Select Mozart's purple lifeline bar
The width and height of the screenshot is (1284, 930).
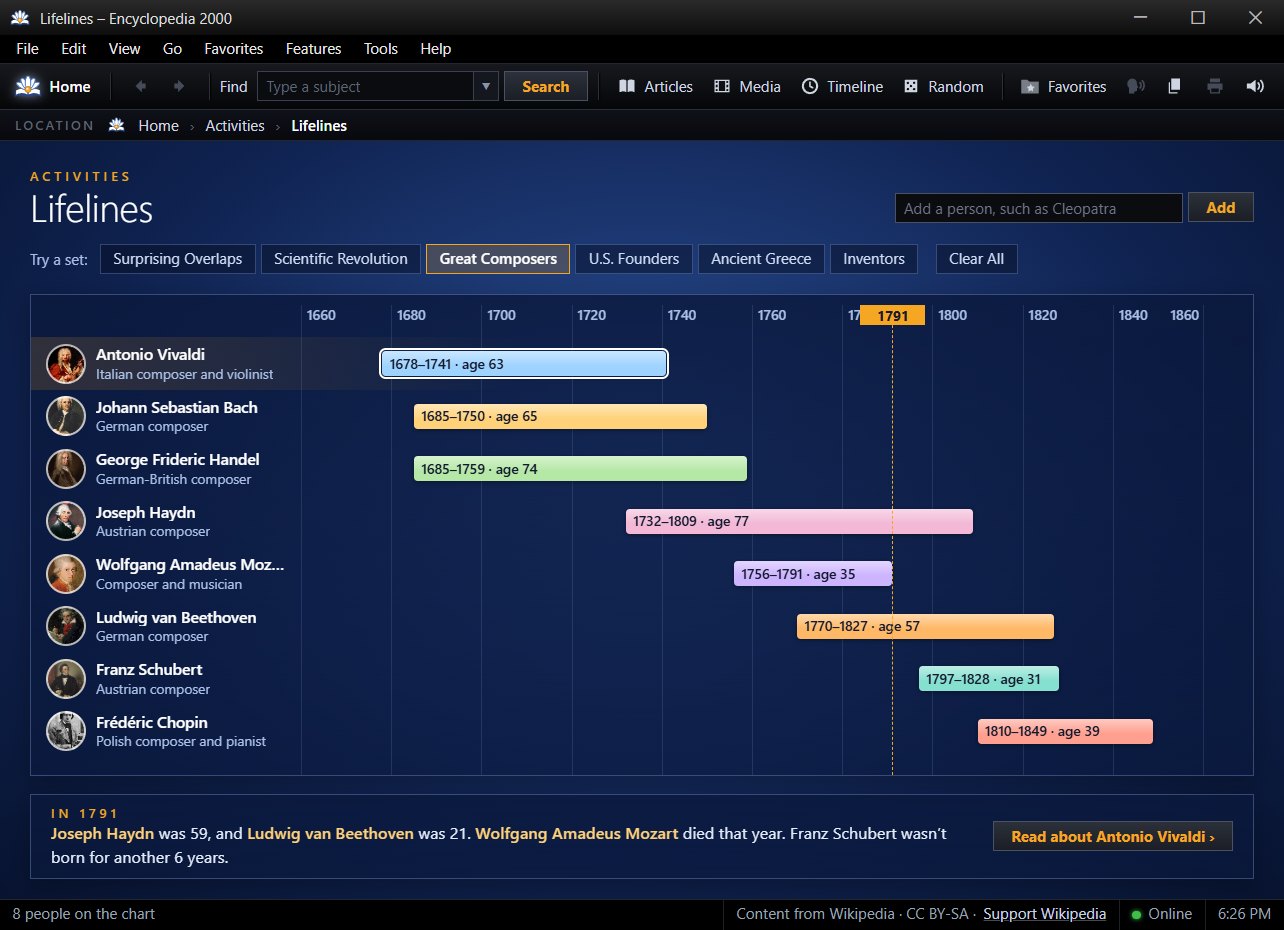(x=813, y=574)
